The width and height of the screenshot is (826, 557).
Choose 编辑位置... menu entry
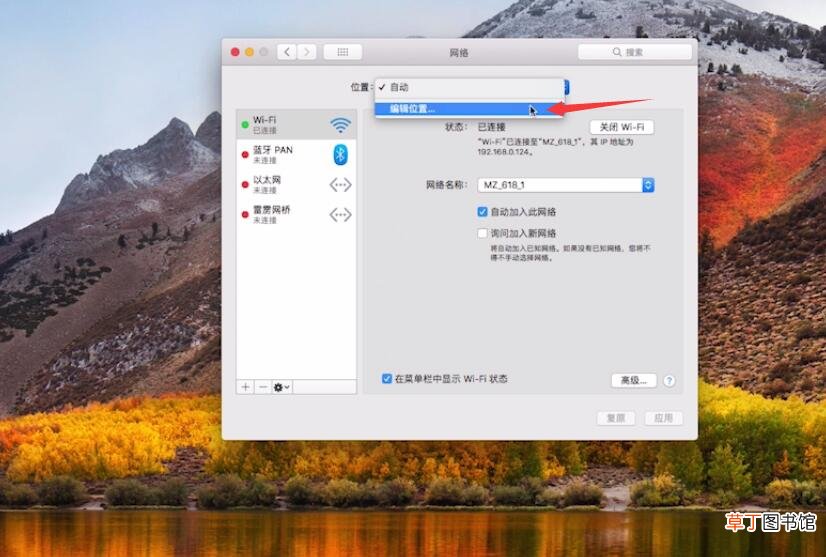click(469, 109)
